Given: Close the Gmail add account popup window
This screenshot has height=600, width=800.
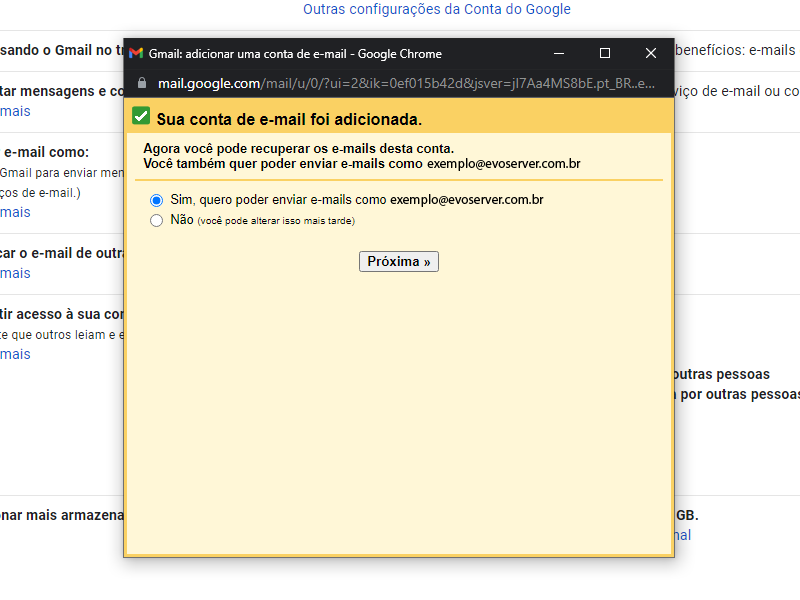Looking at the screenshot, I should (x=651, y=53).
